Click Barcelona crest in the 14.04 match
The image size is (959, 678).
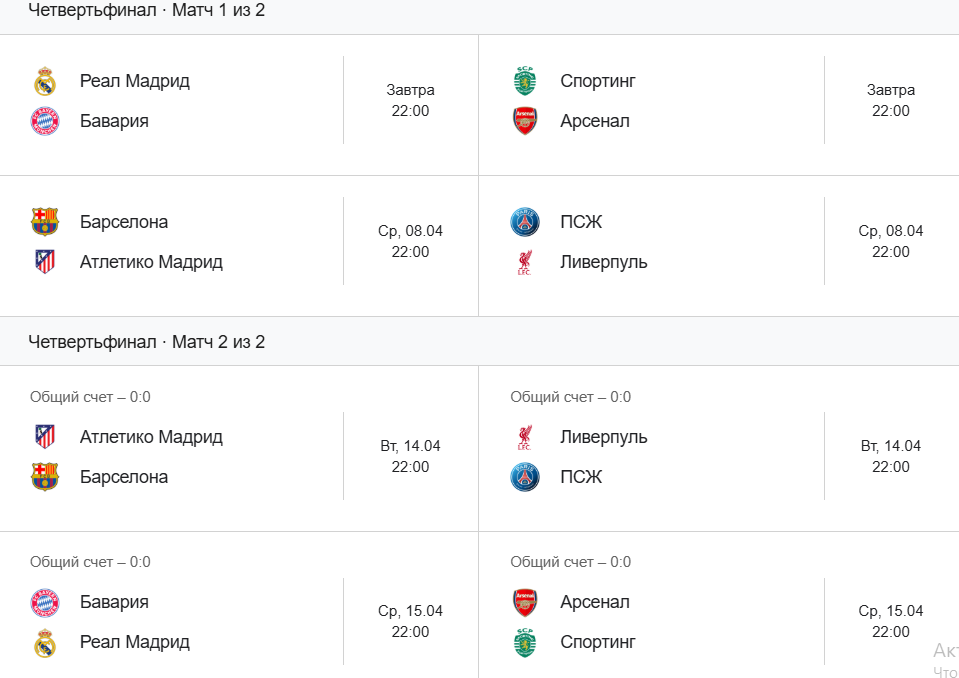tap(45, 477)
